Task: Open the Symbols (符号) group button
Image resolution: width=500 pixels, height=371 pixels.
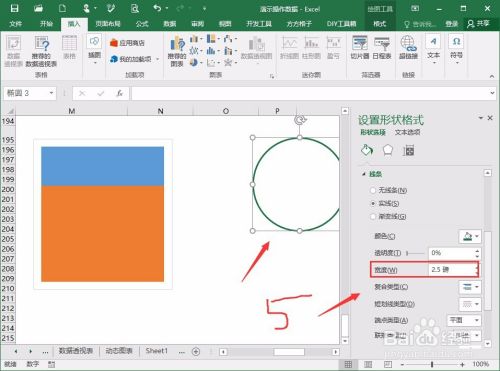Action: click(457, 49)
